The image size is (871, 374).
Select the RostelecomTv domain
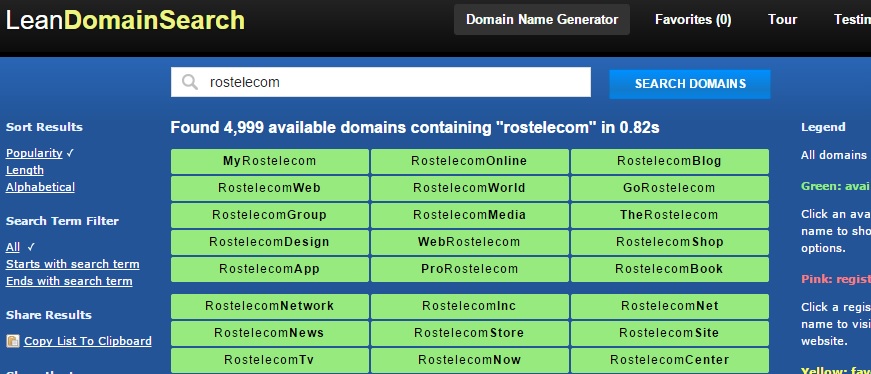[269, 360]
